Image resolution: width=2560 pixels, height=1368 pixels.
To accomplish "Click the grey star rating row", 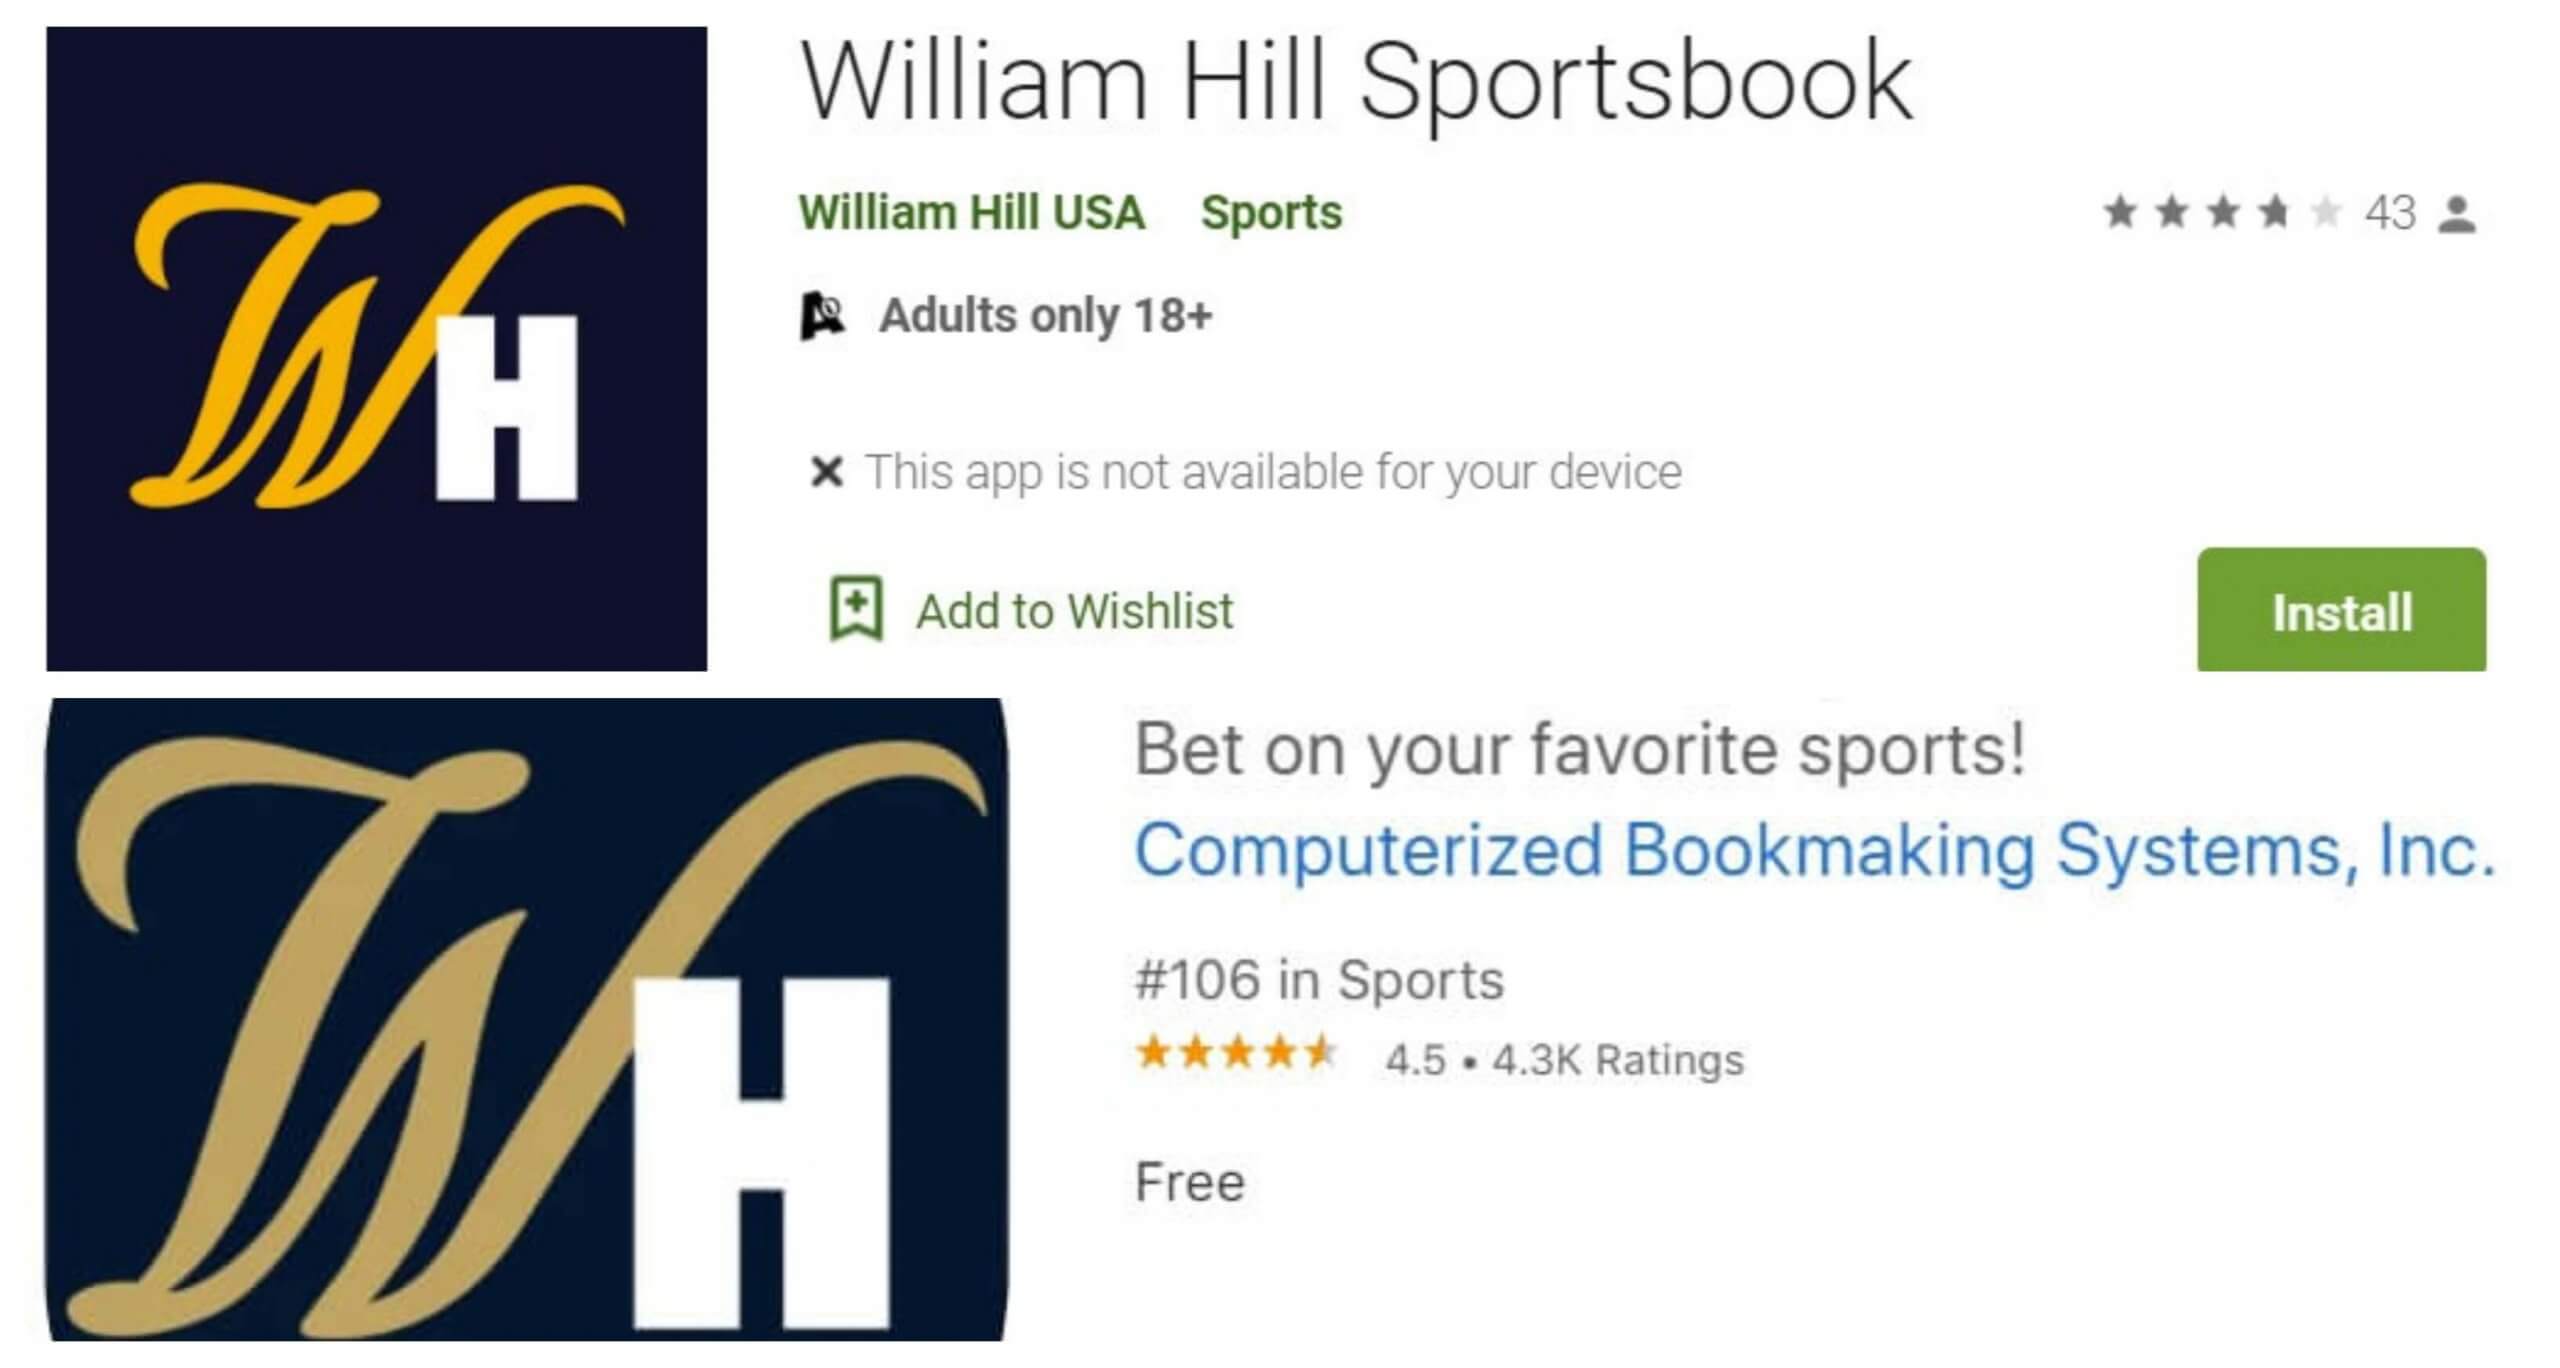I will tap(2223, 213).
